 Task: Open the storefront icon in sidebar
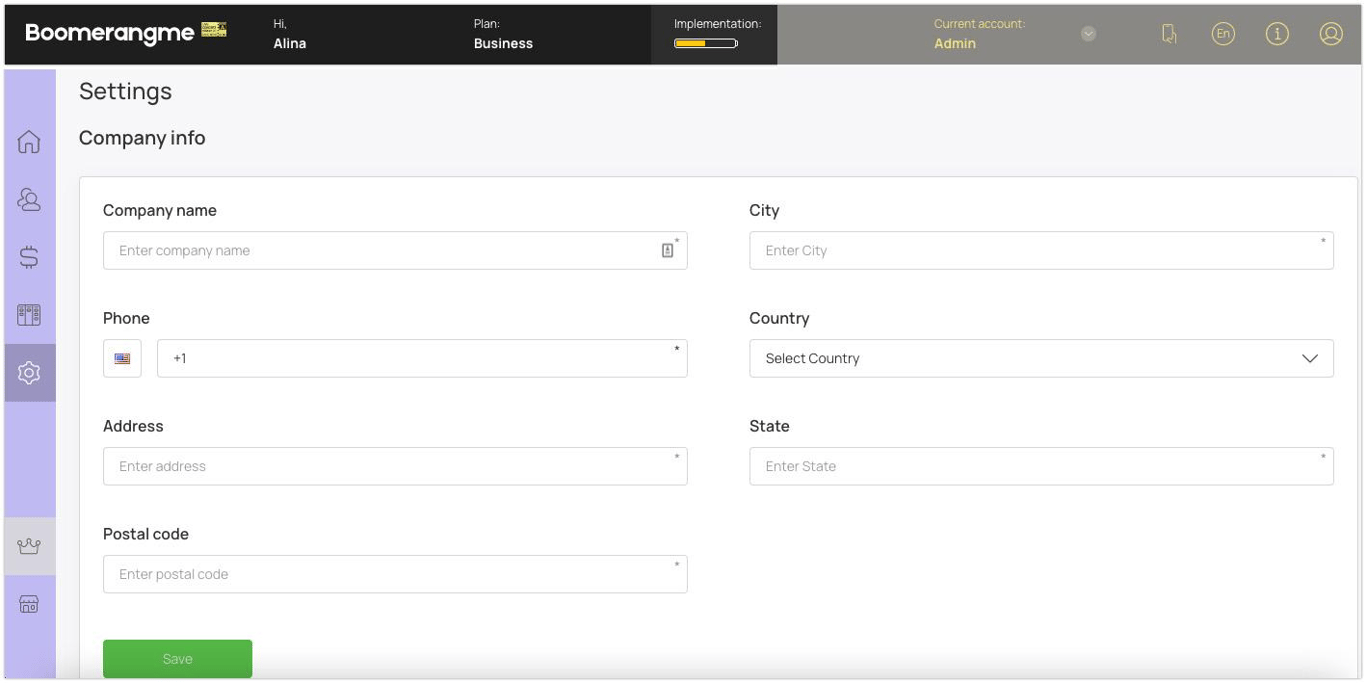click(x=29, y=604)
